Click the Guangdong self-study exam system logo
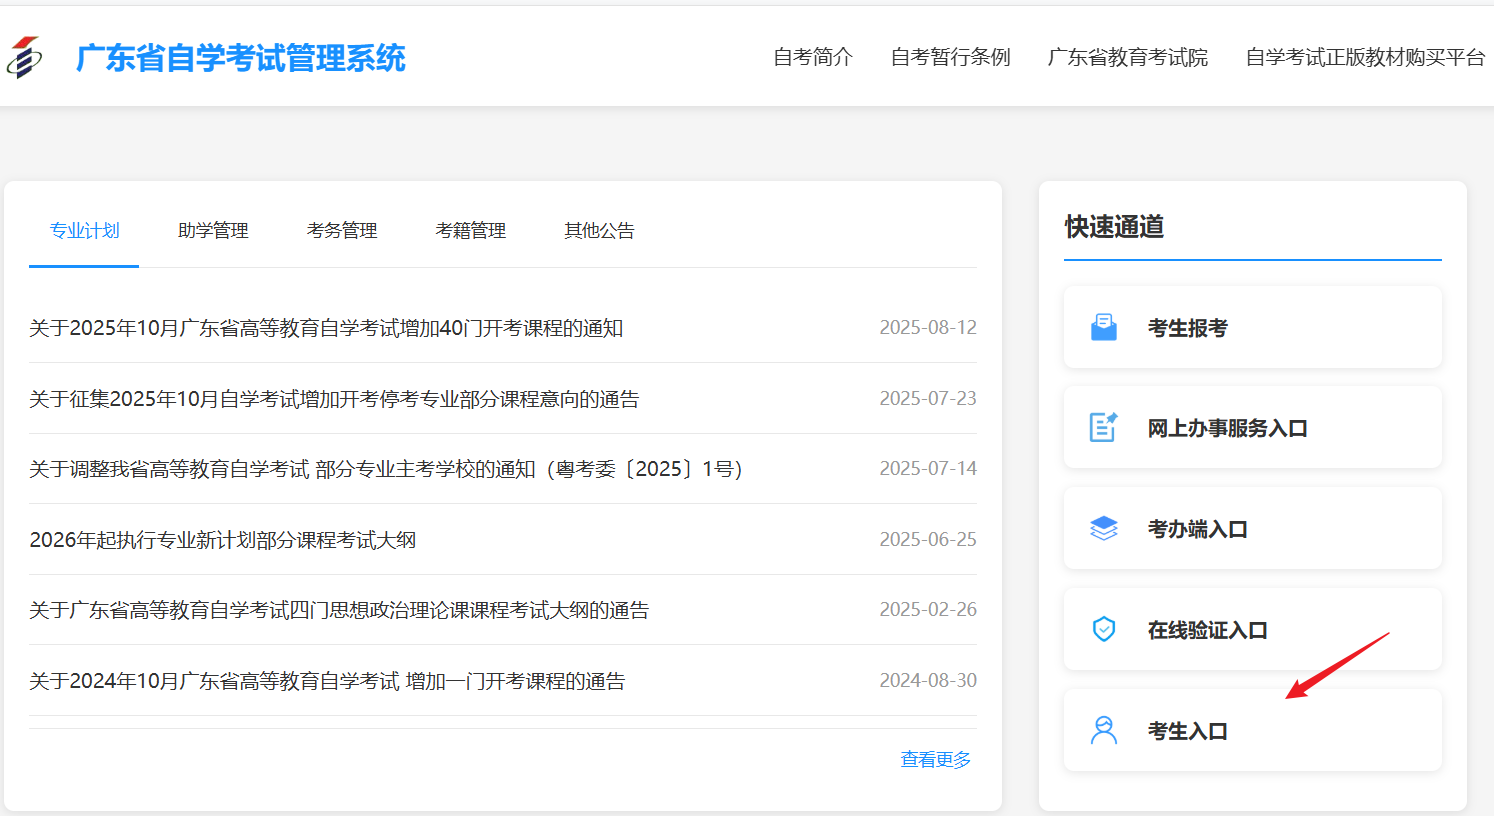1494x816 pixels. (x=25, y=57)
